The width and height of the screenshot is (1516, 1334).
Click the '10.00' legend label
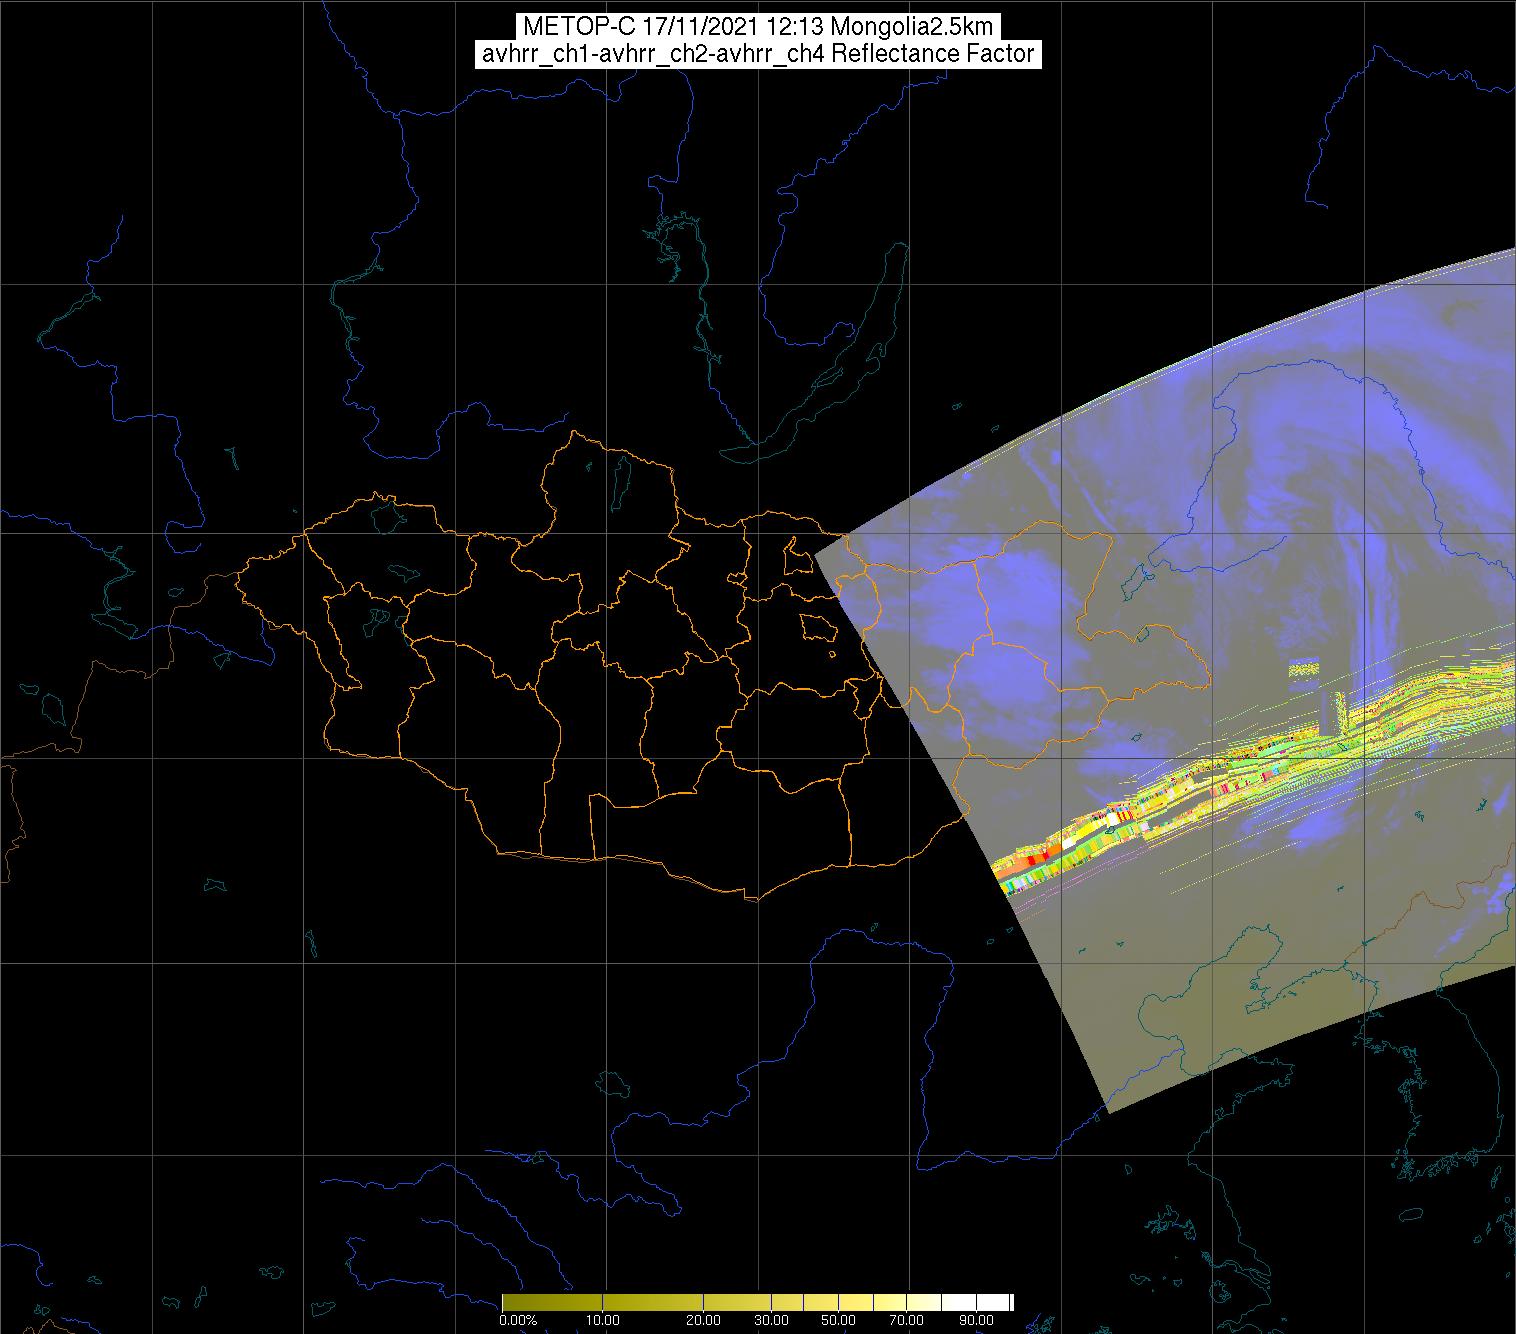pos(602,1320)
